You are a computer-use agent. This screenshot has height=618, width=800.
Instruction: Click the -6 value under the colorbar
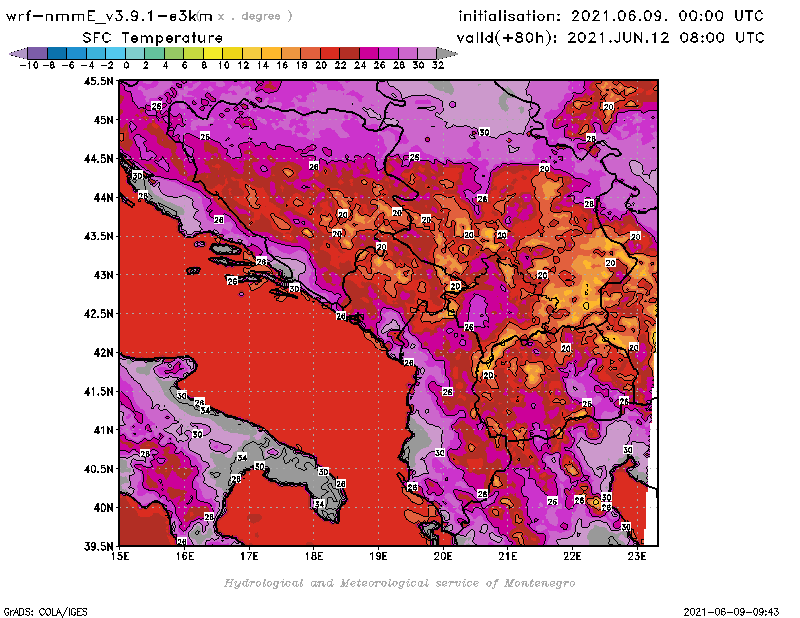tap(67, 65)
